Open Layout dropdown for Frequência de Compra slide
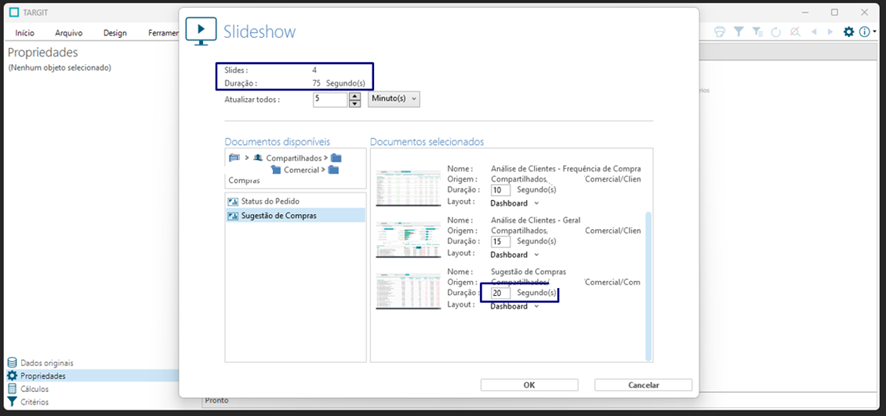Viewport: 886px width, 416px height. 514,203
